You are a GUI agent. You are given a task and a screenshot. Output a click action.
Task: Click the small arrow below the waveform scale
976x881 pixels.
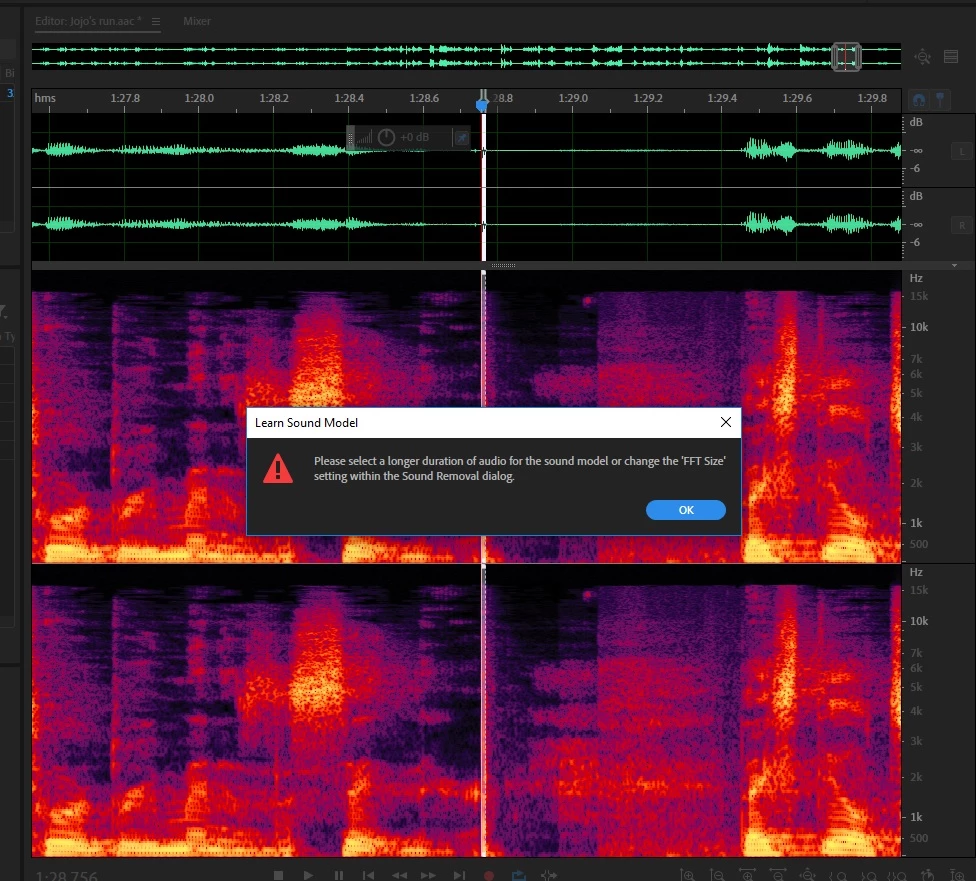[x=955, y=266]
